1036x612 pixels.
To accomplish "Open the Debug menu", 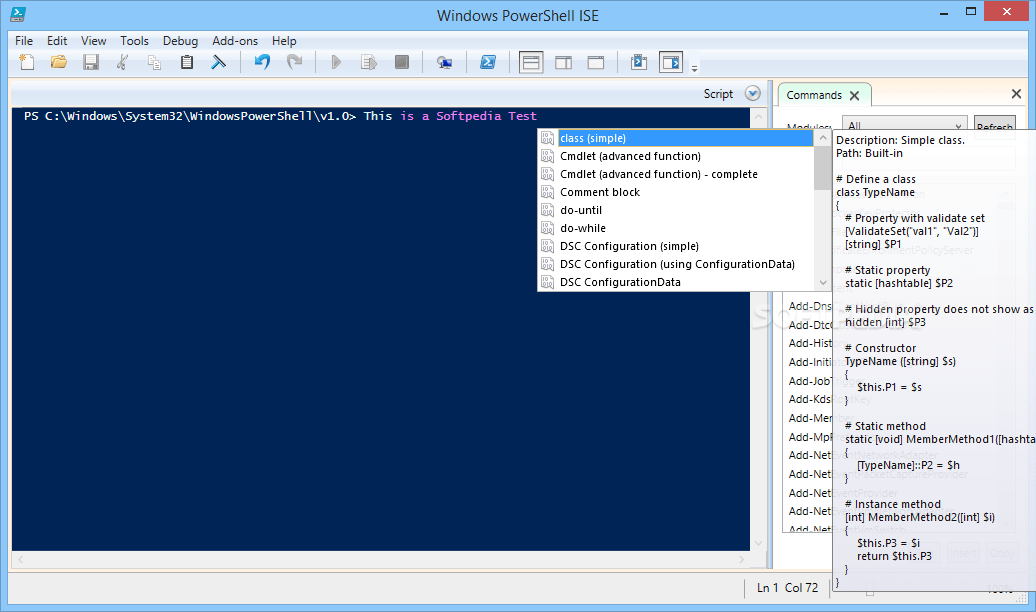I will [180, 40].
